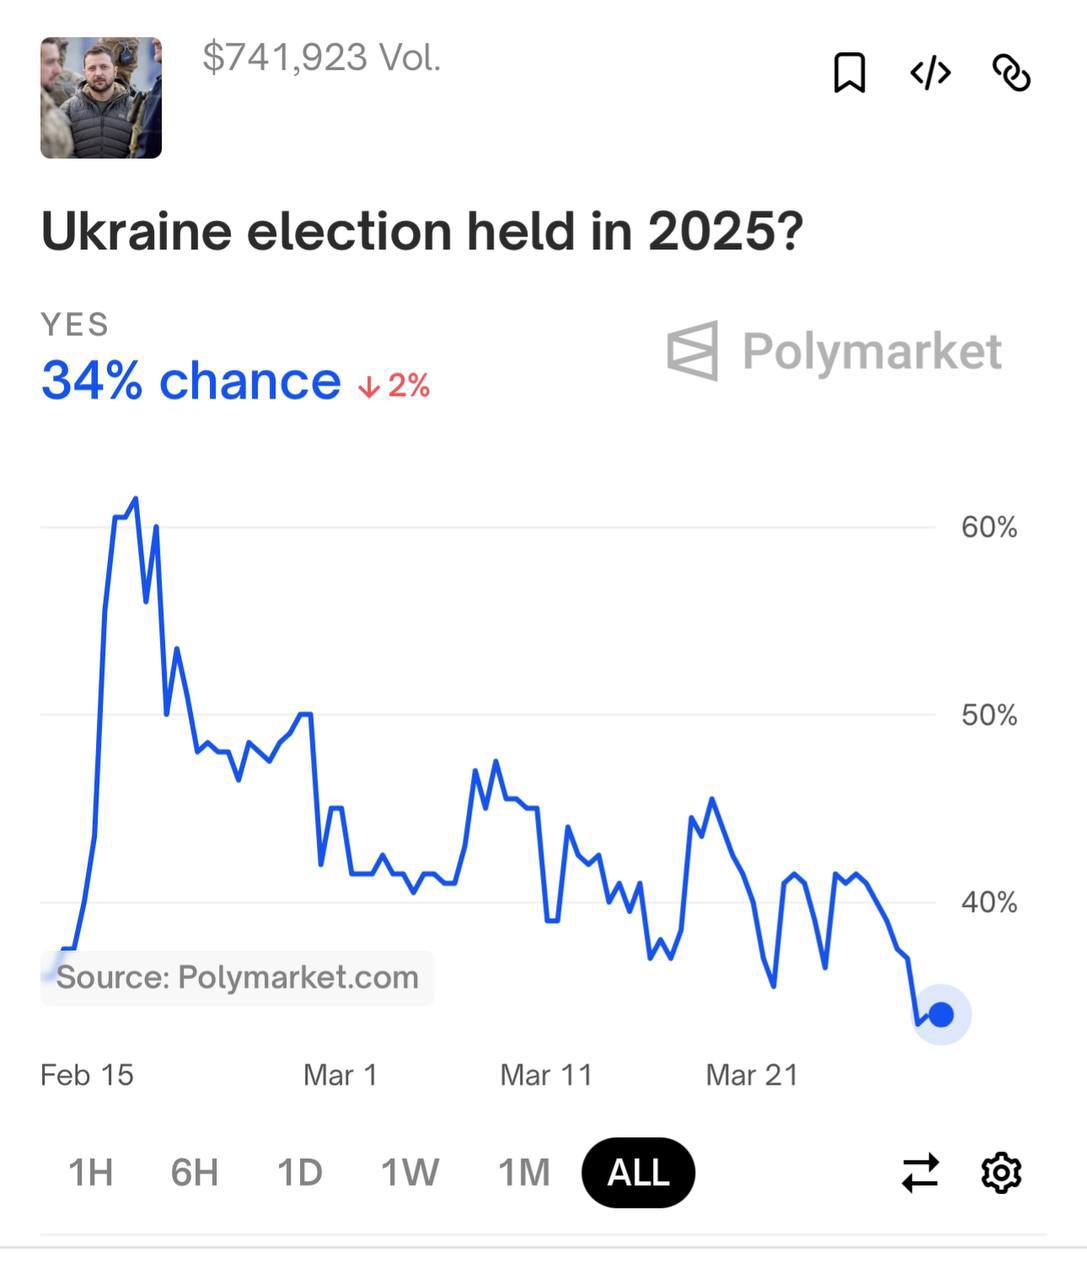Open the embed code icon
1087x1280 pixels.
coord(930,73)
